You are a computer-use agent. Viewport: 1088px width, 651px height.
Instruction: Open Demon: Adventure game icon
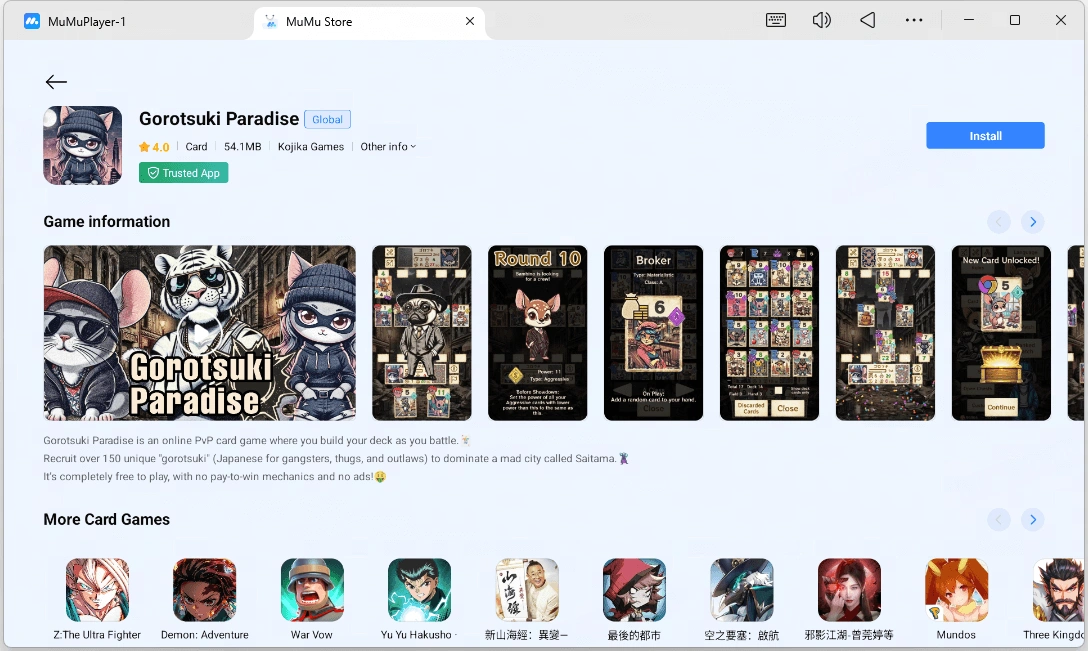205,590
